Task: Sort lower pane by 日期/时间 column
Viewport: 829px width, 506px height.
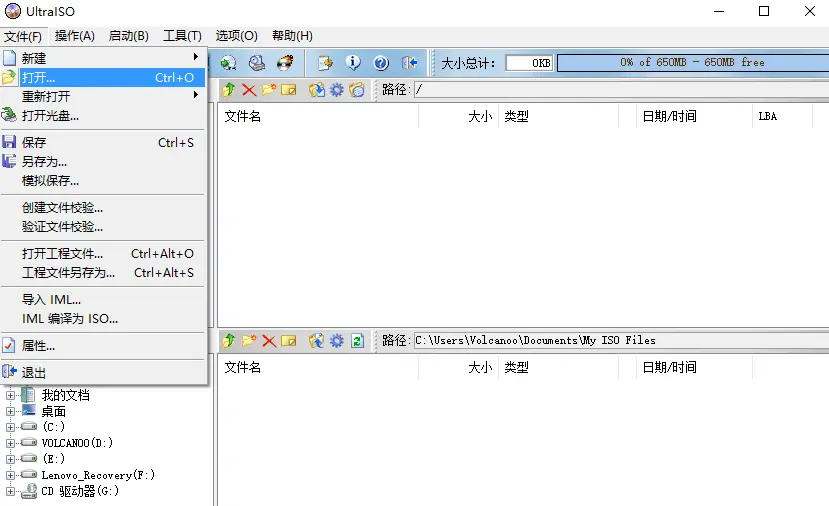Action: (694, 367)
